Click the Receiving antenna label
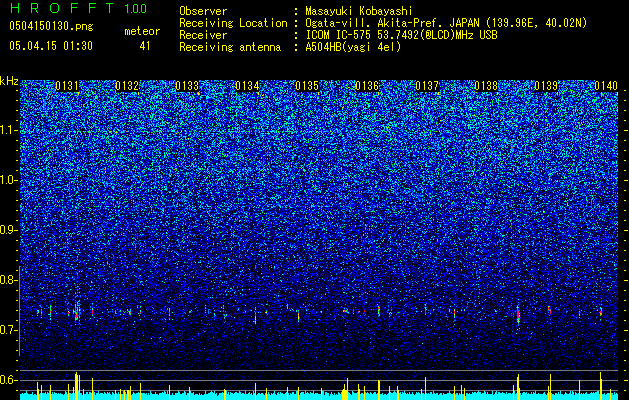Image resolution: width=629 pixels, height=400 pixels. point(230,47)
